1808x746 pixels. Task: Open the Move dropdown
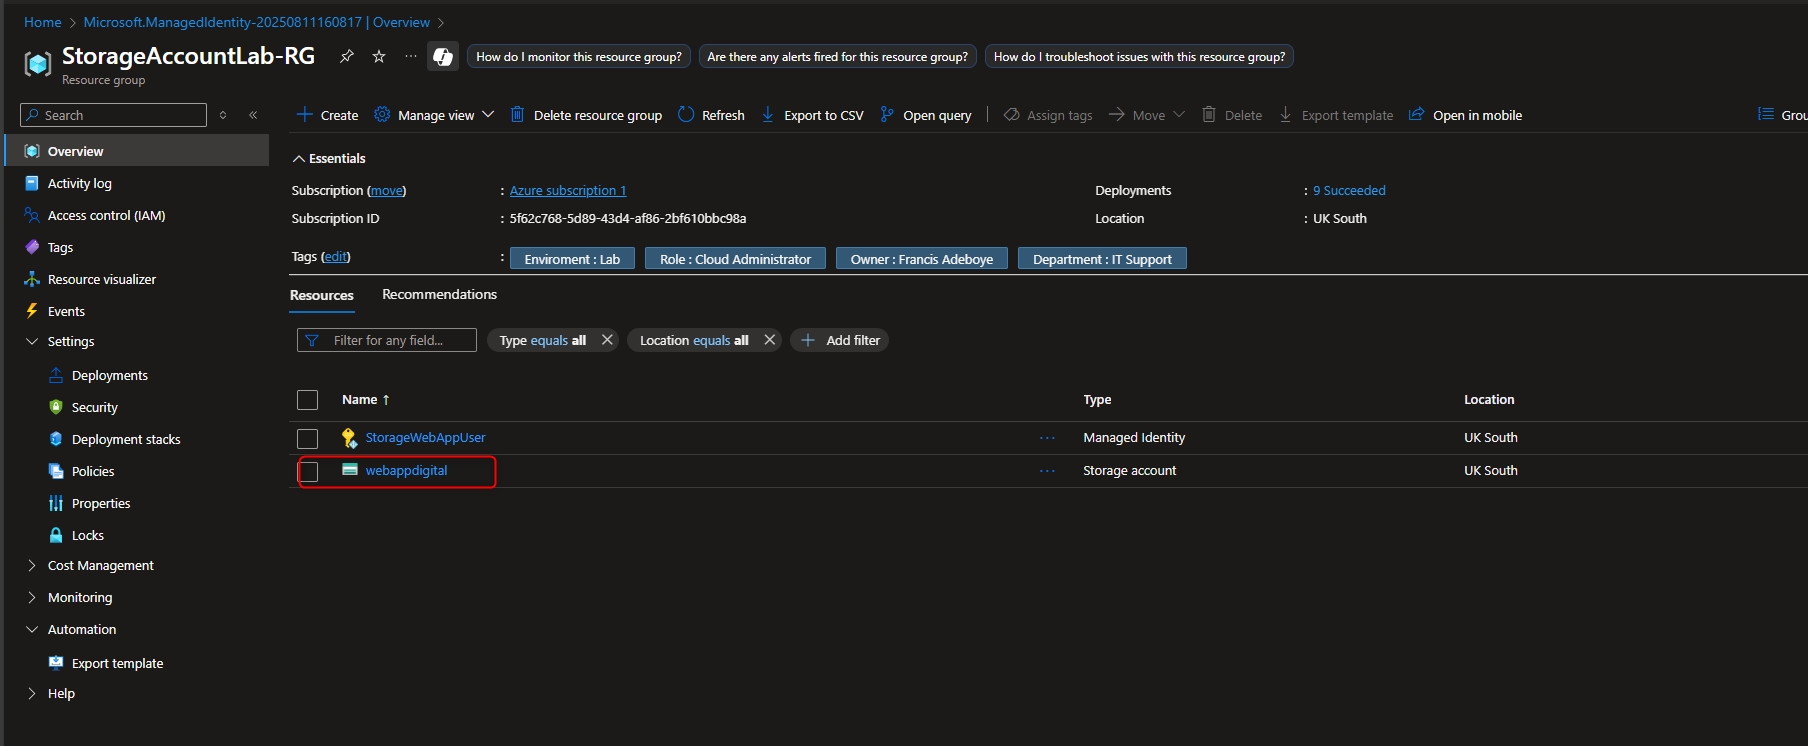click(1147, 115)
